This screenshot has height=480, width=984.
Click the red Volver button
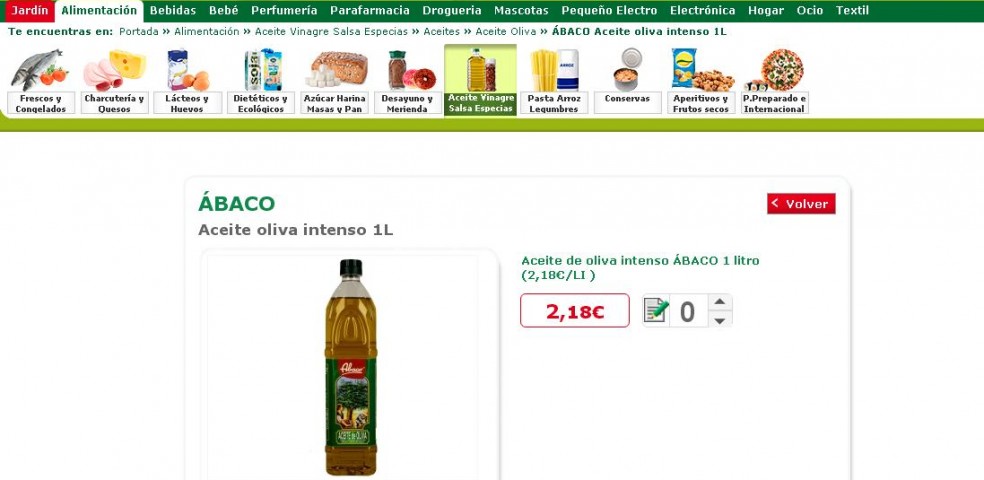pos(801,203)
